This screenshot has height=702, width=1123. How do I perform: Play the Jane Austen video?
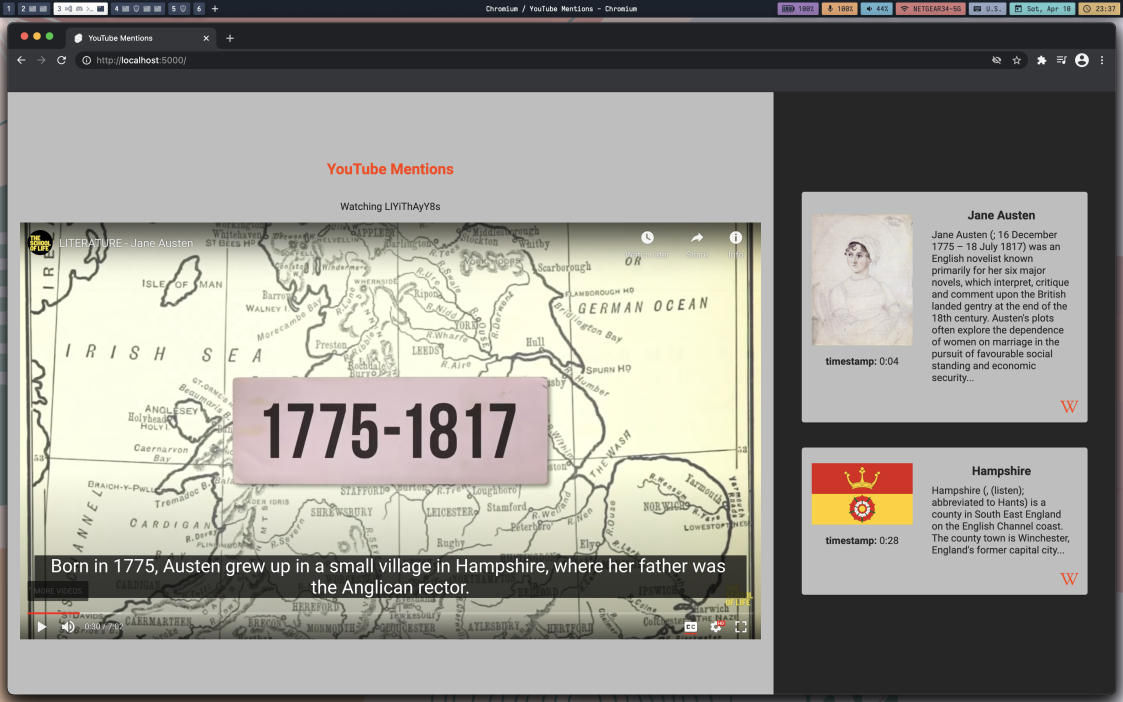click(x=42, y=627)
